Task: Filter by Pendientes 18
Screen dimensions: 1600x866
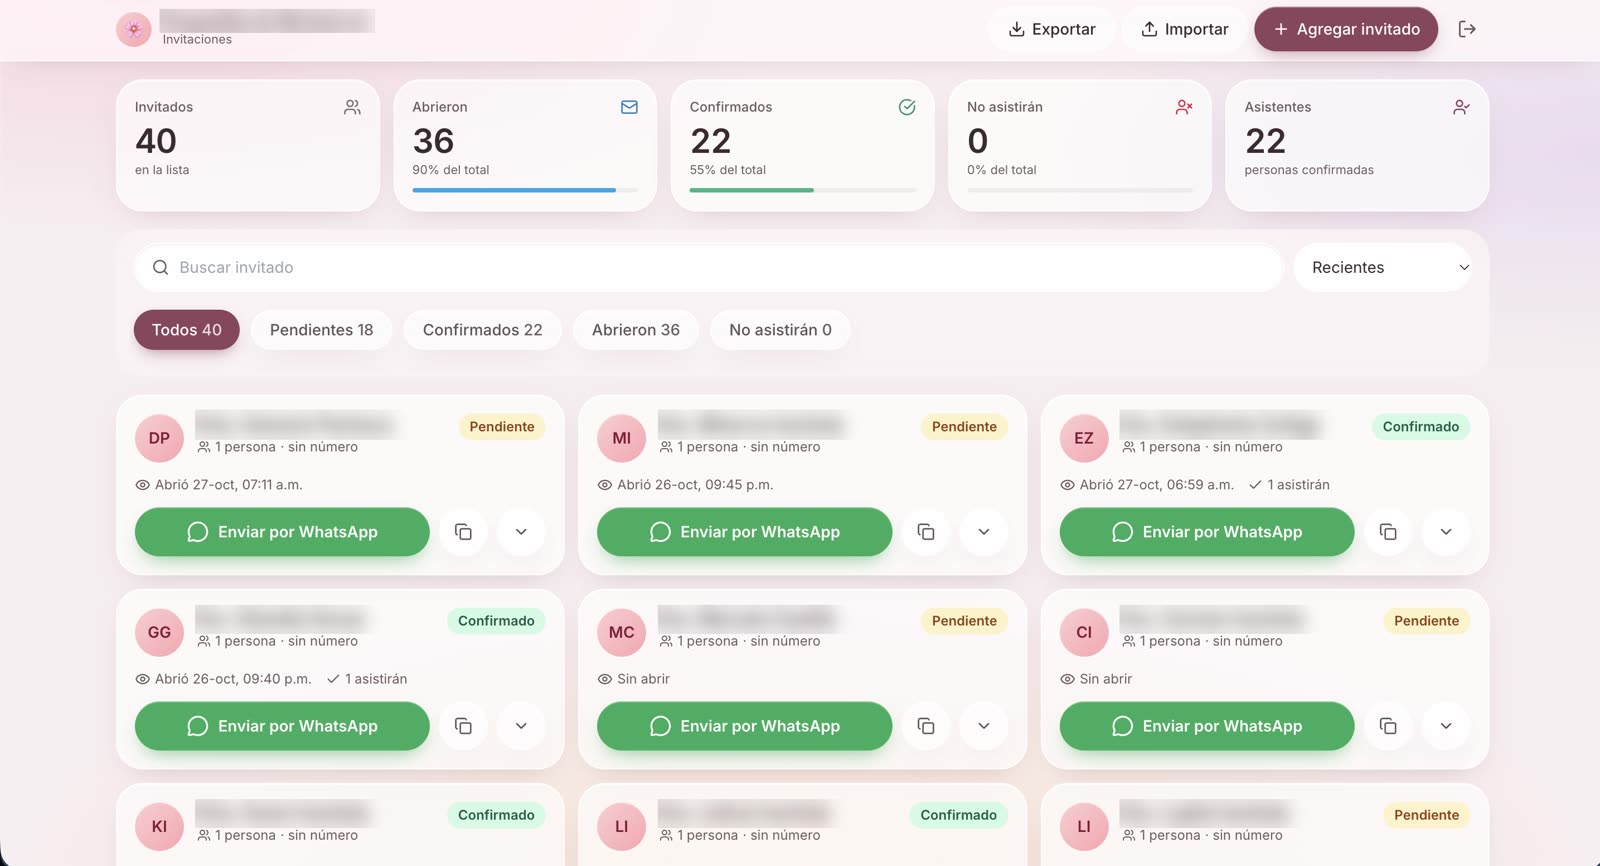Action: [x=321, y=330]
